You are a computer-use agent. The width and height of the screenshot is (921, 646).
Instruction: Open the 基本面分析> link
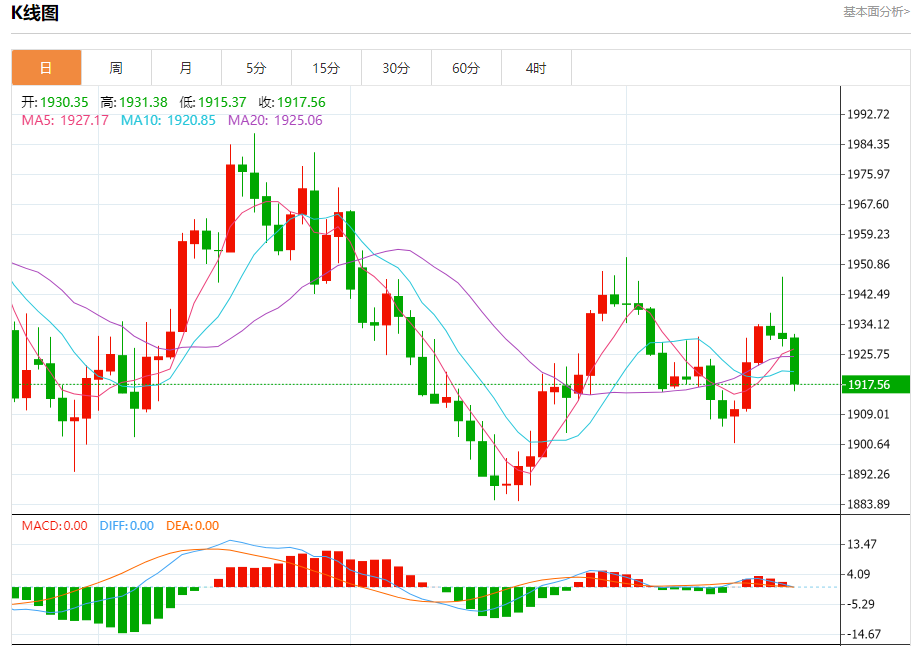pyautogui.click(x=876, y=12)
